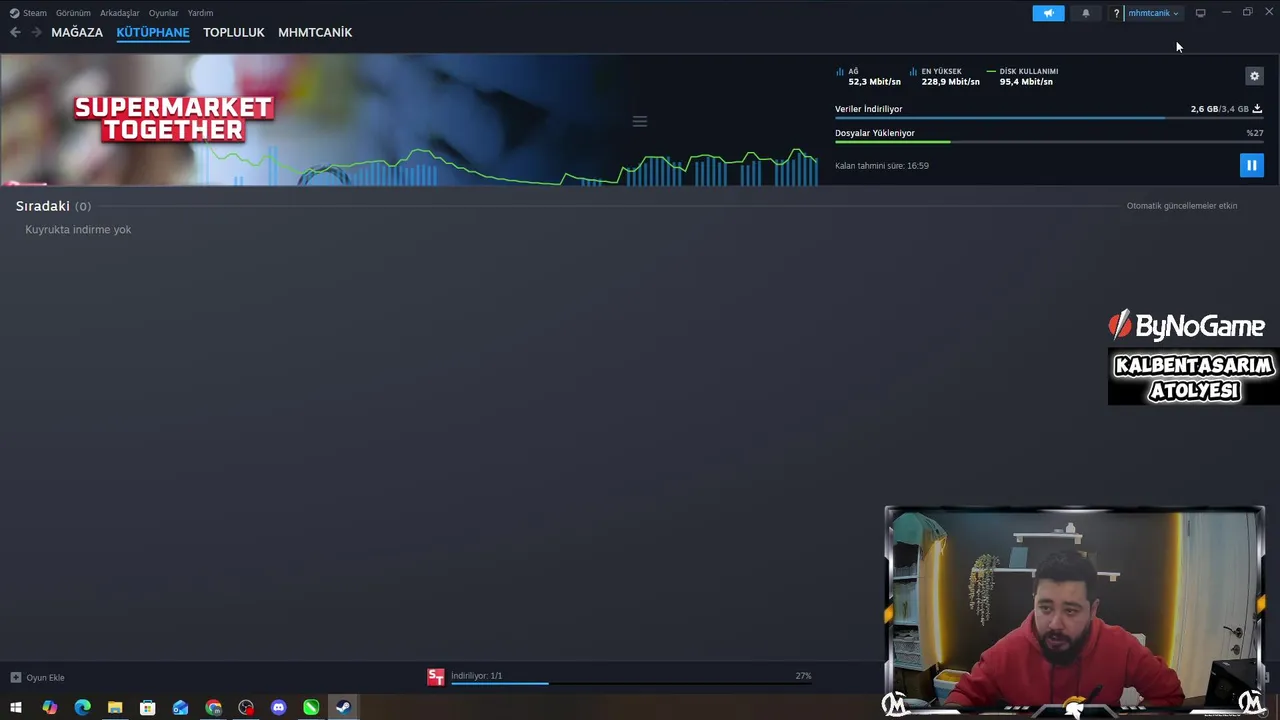Open the Oyunlar menu
This screenshot has height=720, width=1280.
pos(163,13)
